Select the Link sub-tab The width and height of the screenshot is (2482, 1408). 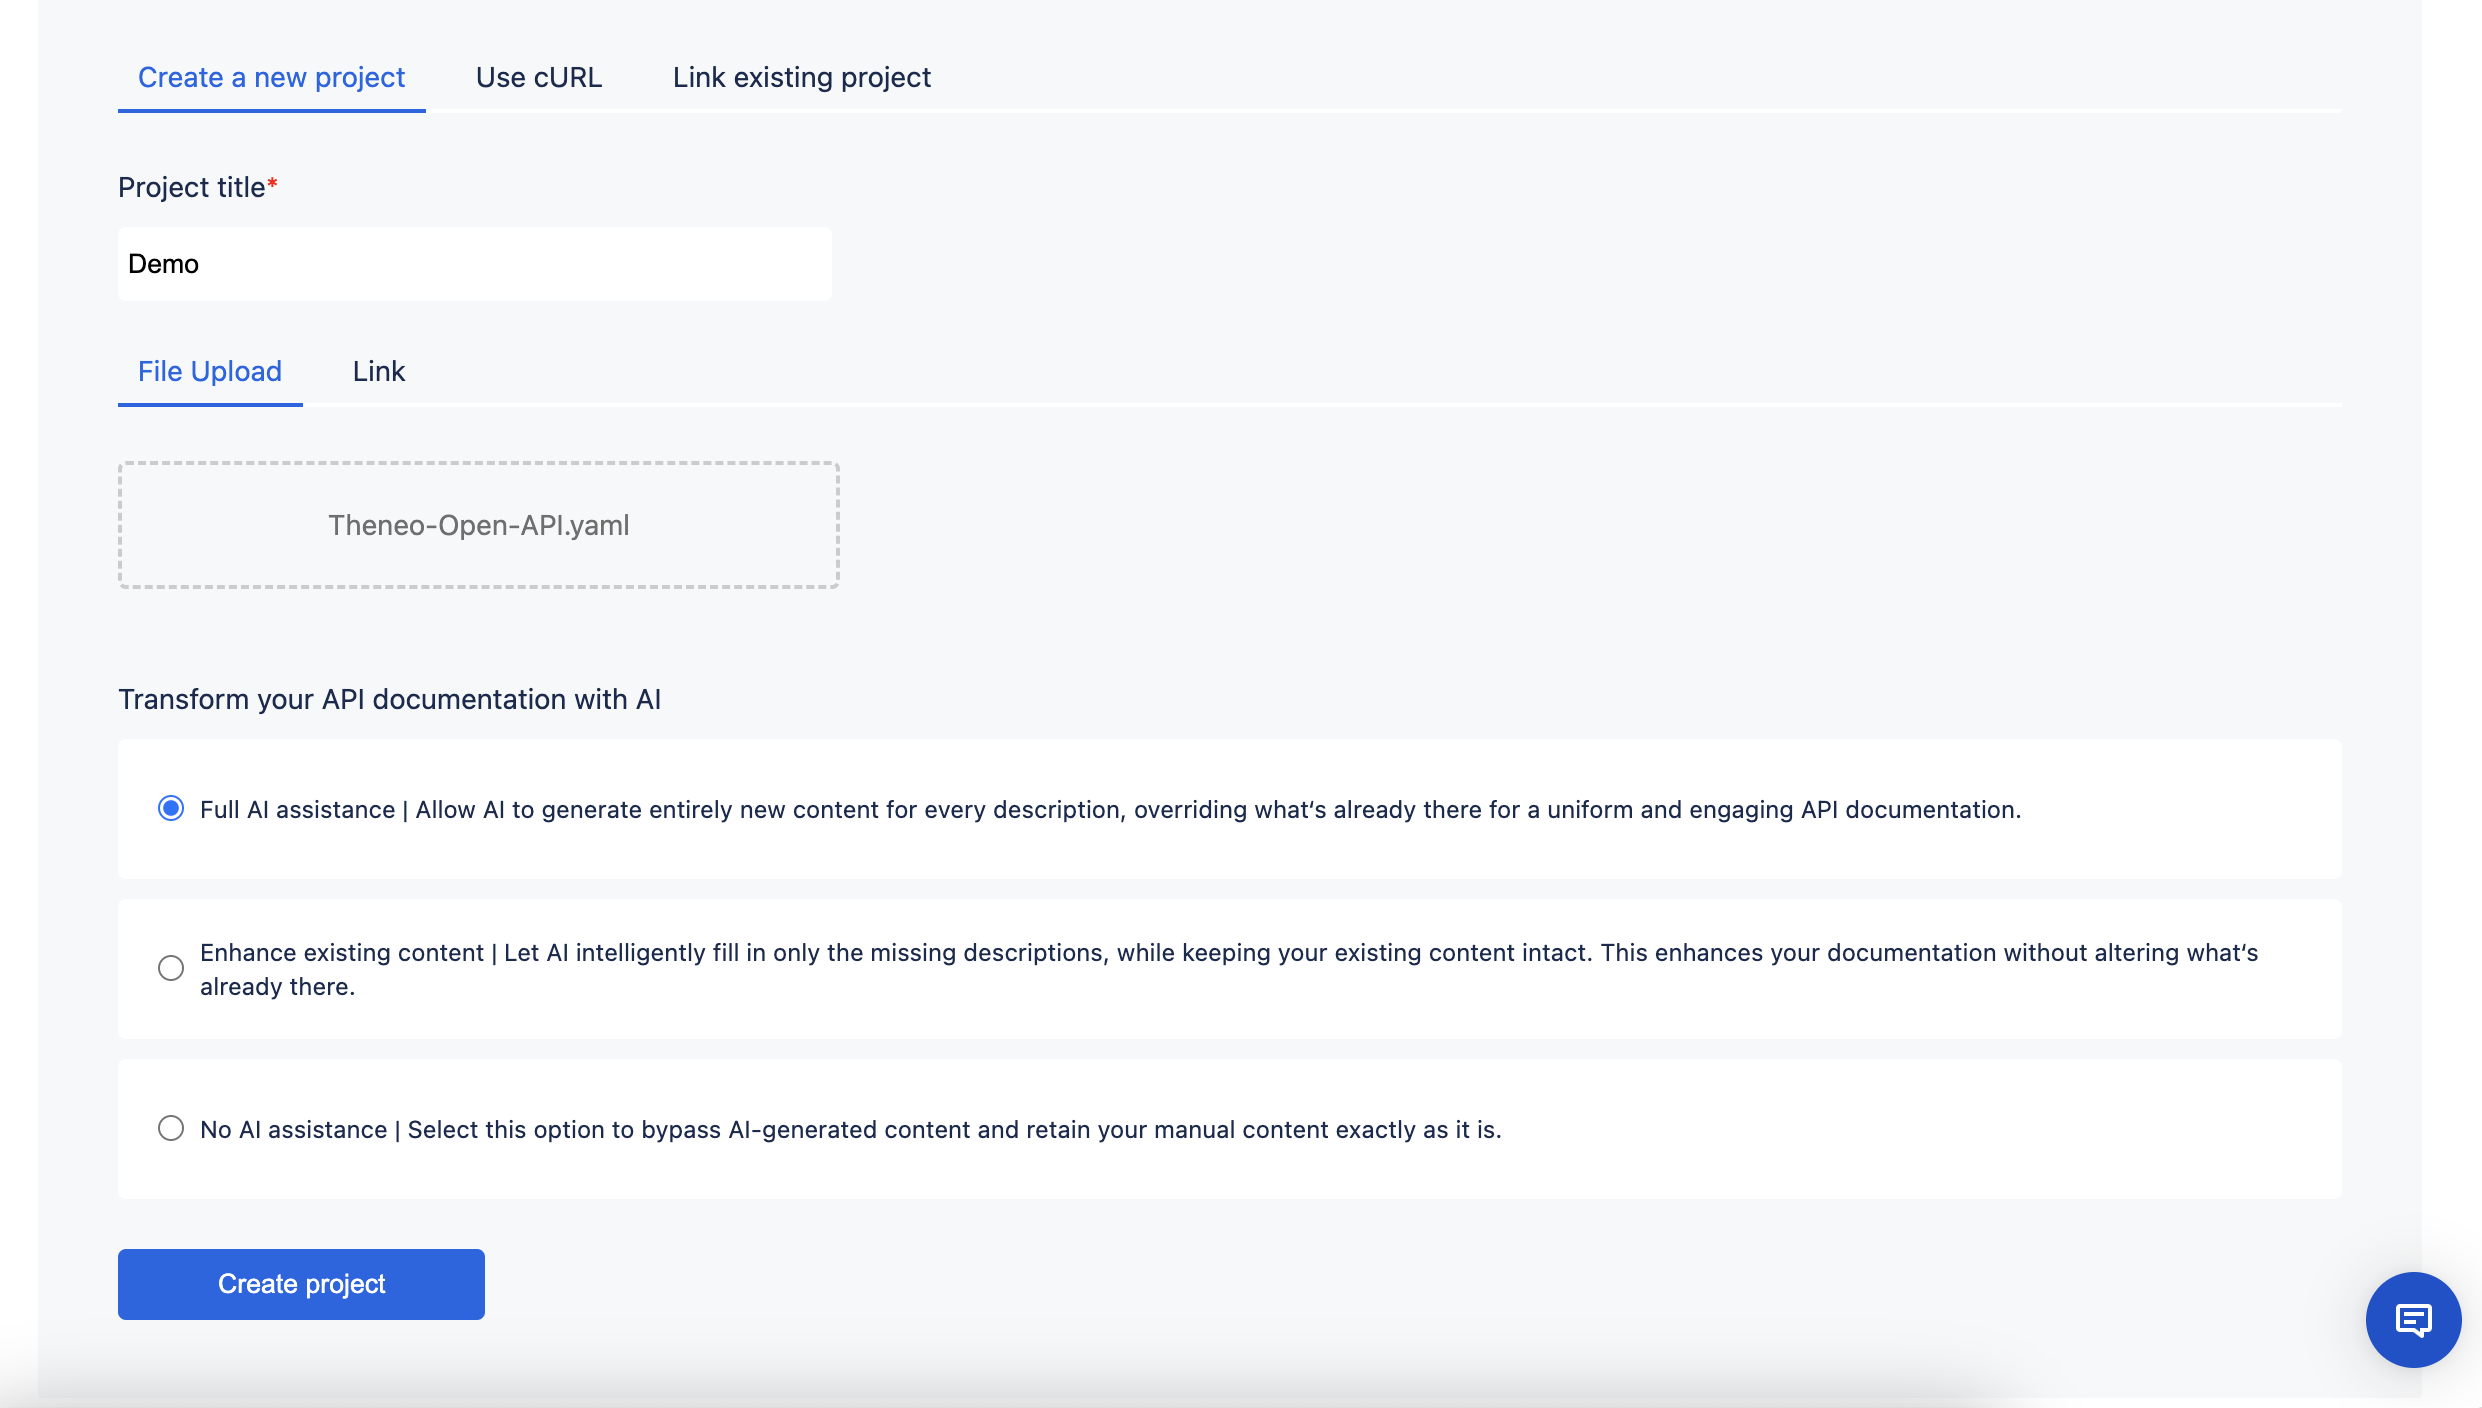click(x=378, y=371)
